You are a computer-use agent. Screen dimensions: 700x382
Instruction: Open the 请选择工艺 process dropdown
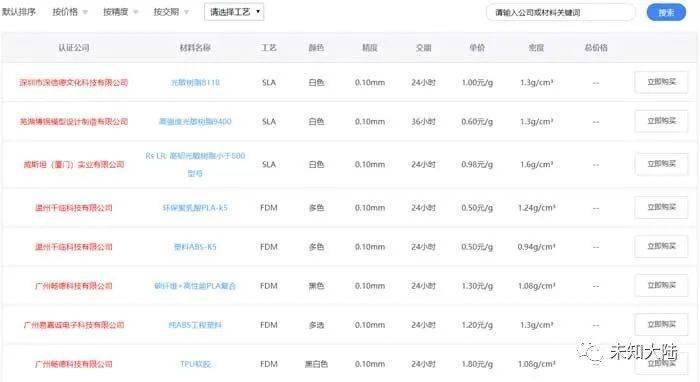pos(234,12)
